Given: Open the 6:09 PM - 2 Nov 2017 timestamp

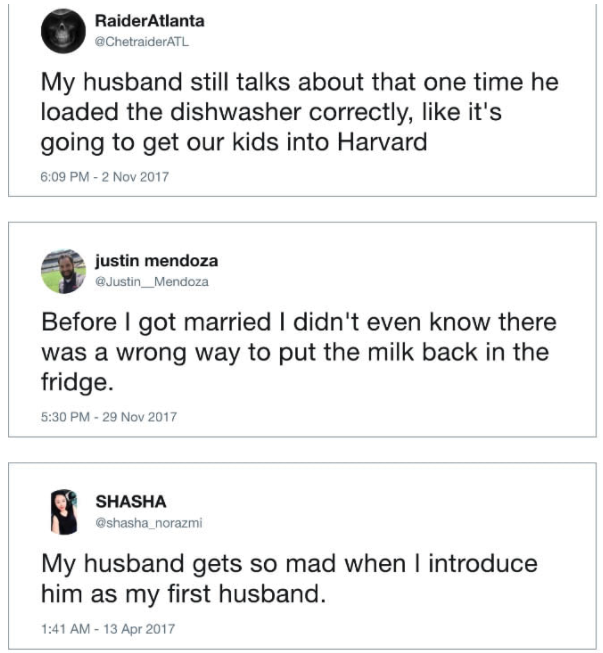Looking at the screenshot, I should pyautogui.click(x=105, y=177).
